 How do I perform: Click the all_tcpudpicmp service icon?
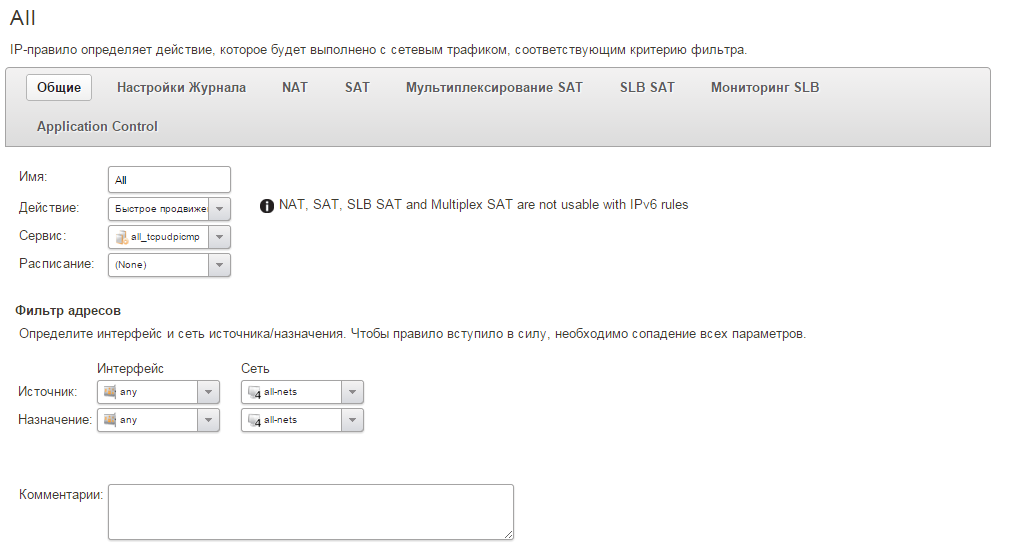point(122,237)
